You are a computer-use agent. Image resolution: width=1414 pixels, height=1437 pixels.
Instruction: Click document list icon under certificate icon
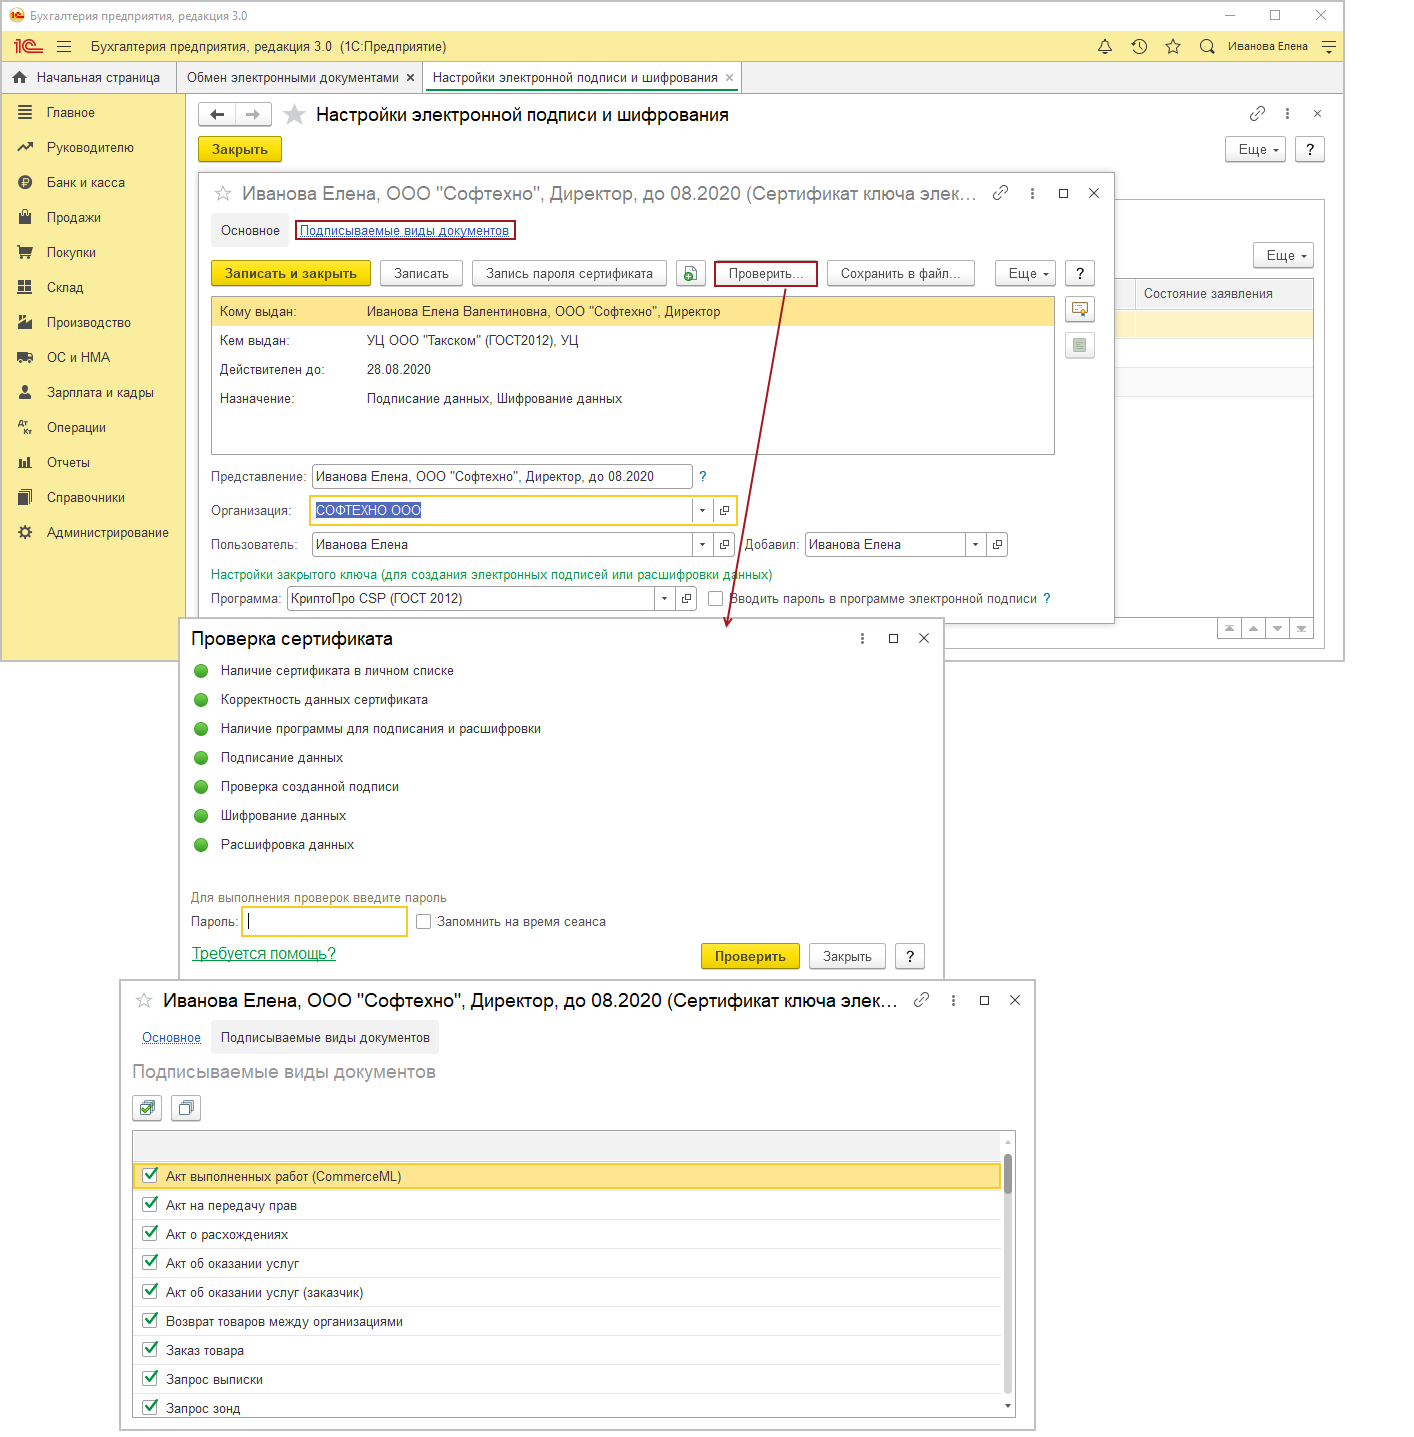pyautogui.click(x=1080, y=345)
